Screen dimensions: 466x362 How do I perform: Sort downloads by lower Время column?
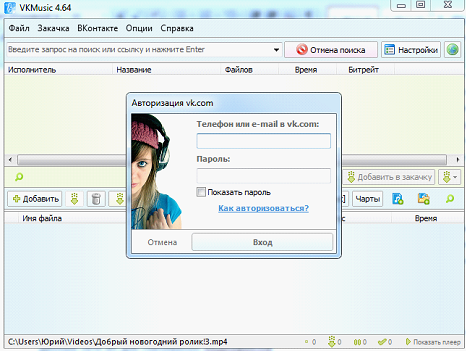point(426,218)
